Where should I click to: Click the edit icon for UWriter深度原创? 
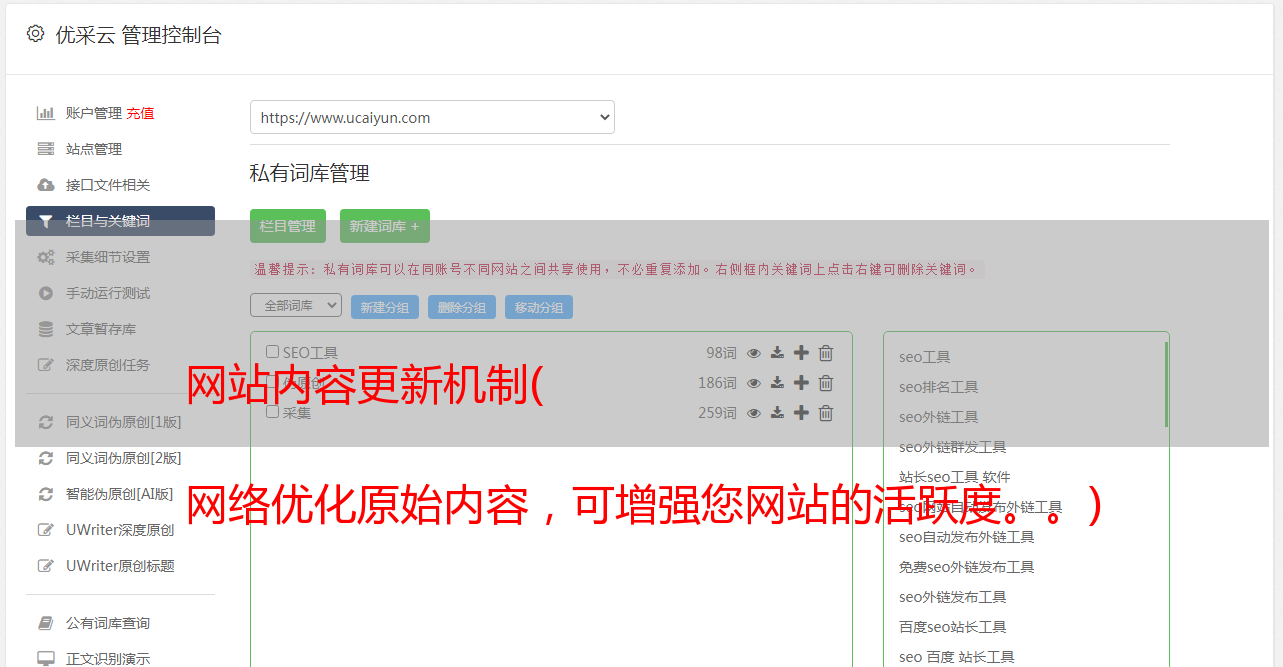click(x=46, y=530)
